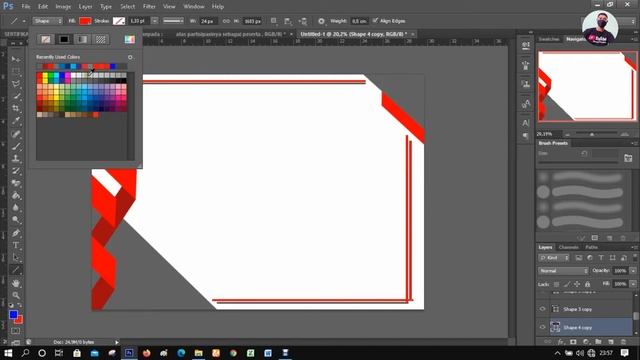Select the Spot Healing Brush tool
640x360 pixels.
pos(16,134)
